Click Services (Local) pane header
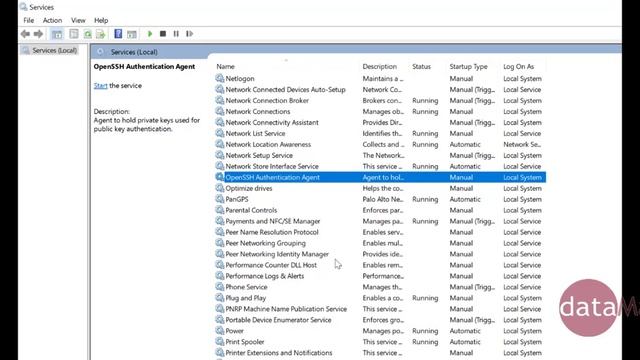 [x=134, y=52]
